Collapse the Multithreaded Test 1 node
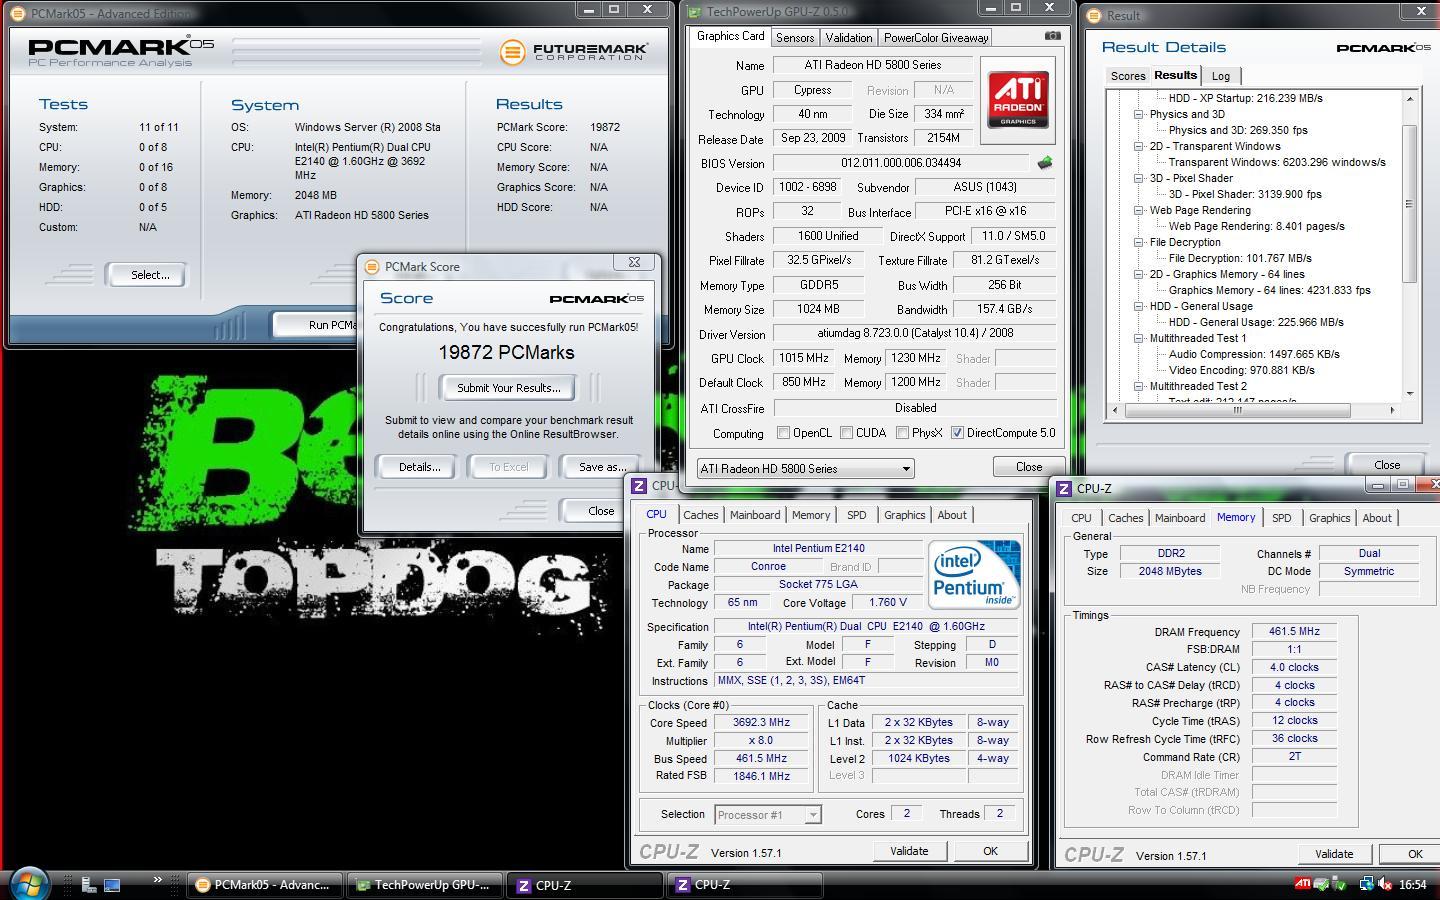This screenshot has width=1440, height=900. (1138, 338)
